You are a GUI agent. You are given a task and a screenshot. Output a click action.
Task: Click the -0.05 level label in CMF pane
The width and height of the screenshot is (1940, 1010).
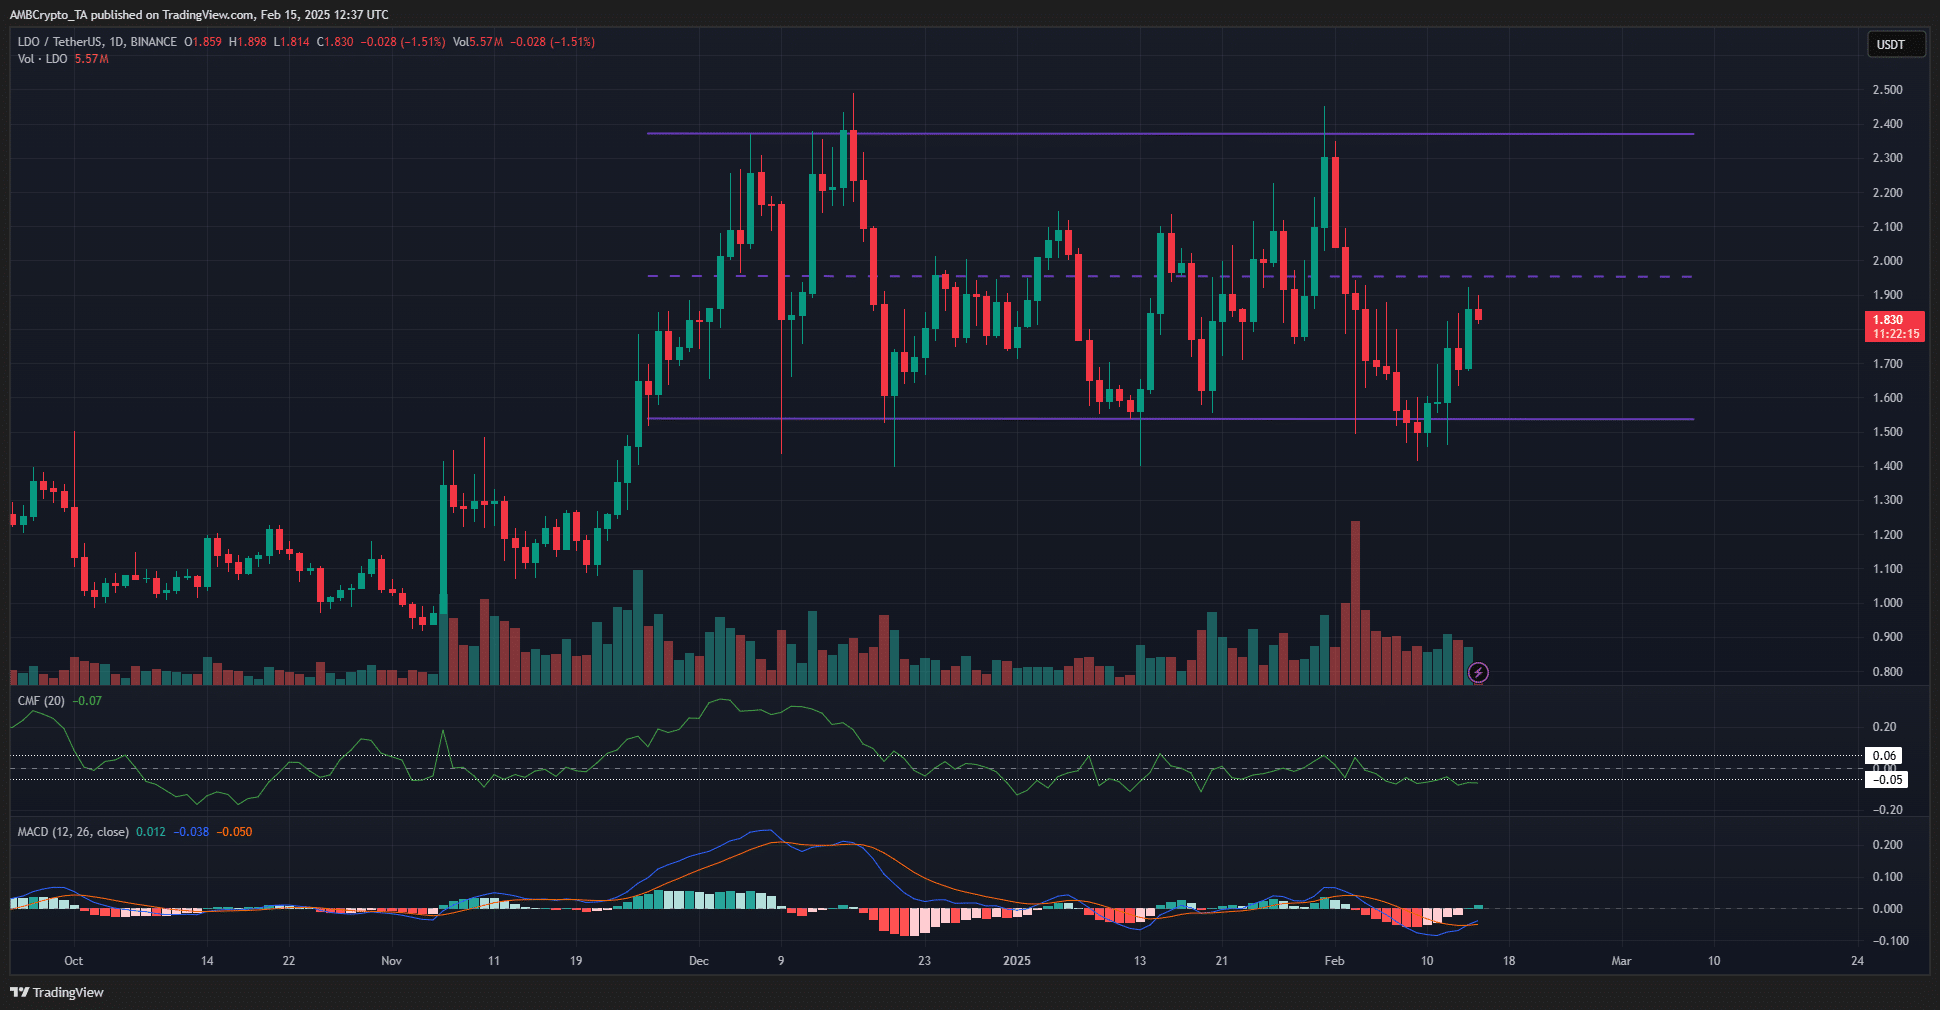[1886, 780]
